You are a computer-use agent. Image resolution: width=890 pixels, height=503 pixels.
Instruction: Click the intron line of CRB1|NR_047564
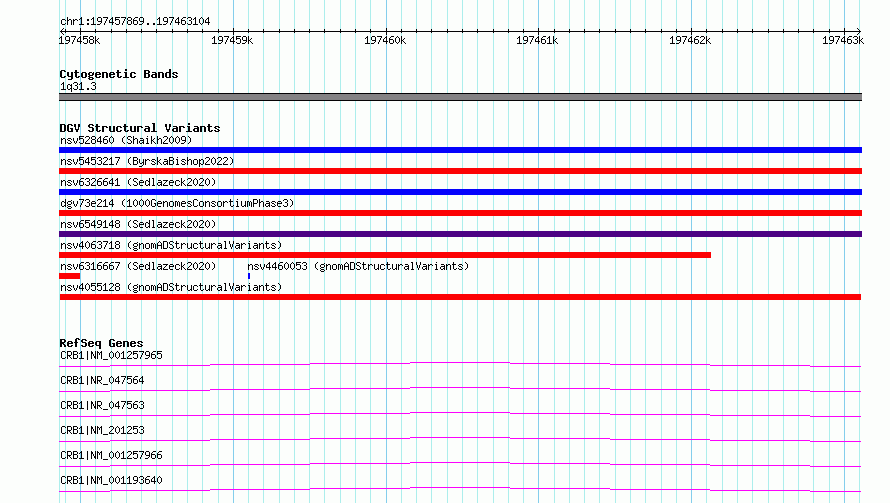(460, 388)
